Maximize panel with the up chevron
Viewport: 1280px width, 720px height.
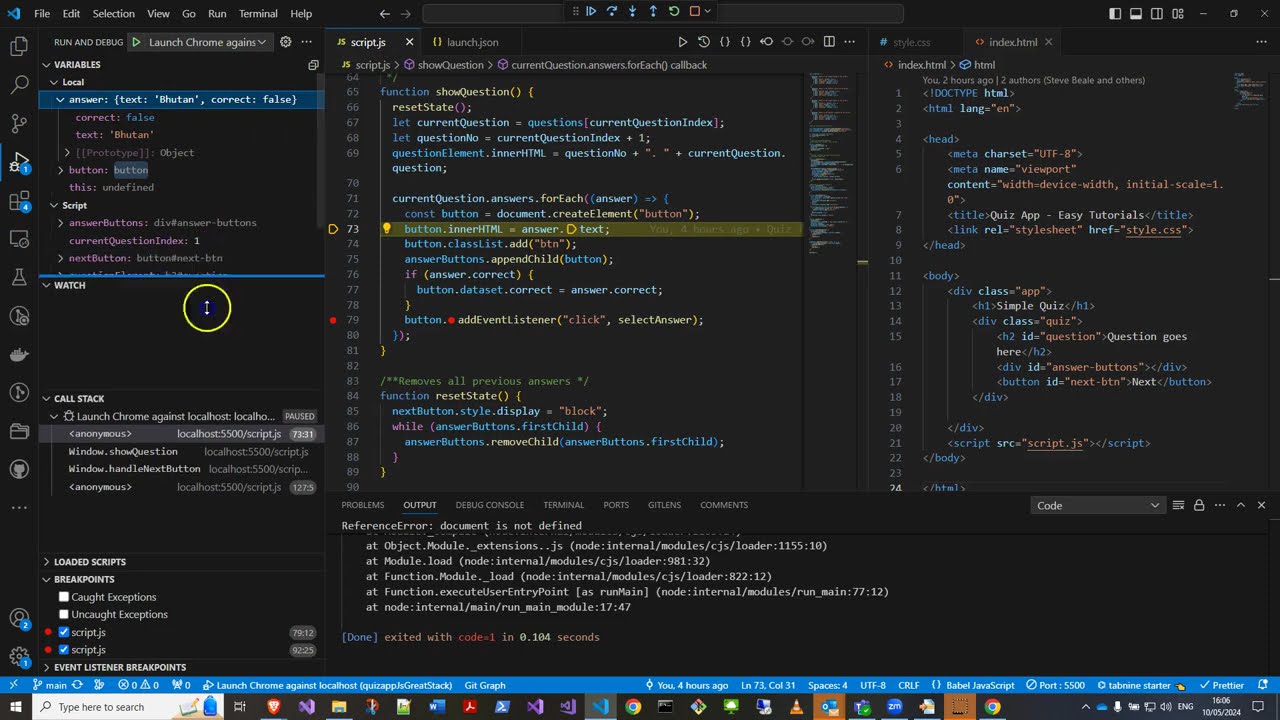pos(1241,505)
